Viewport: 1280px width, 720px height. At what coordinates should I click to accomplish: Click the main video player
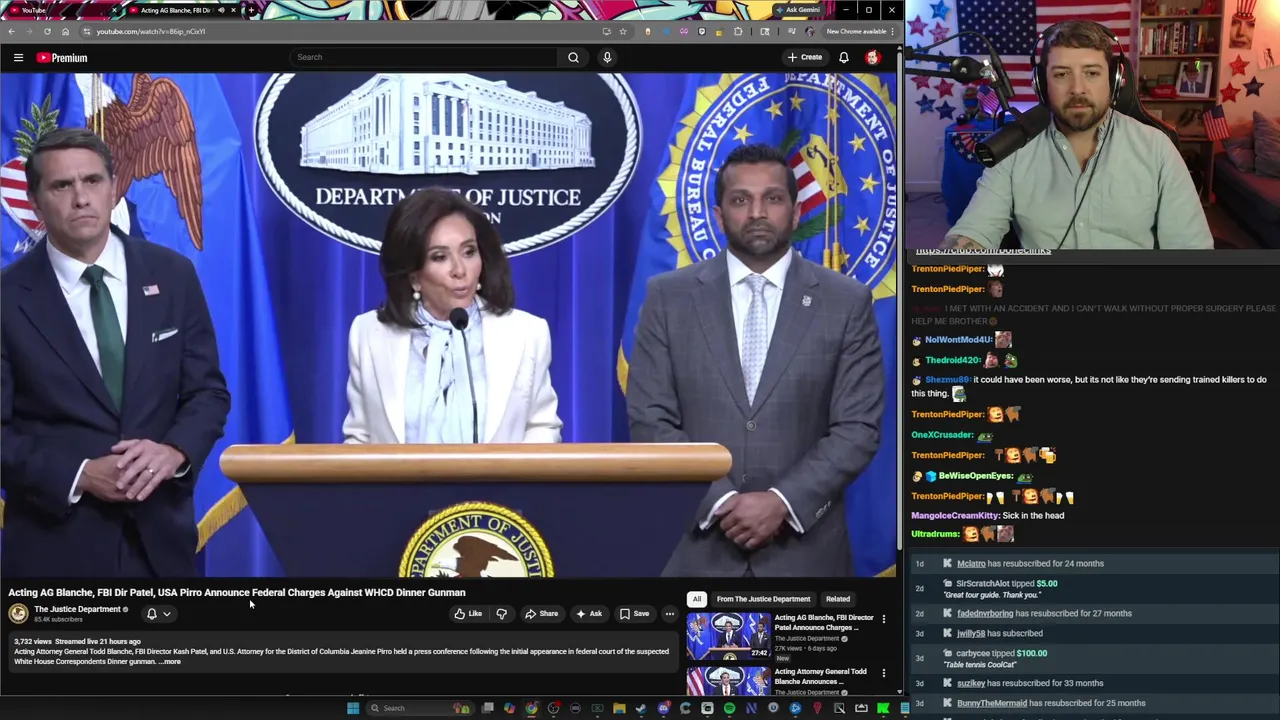pos(449,325)
